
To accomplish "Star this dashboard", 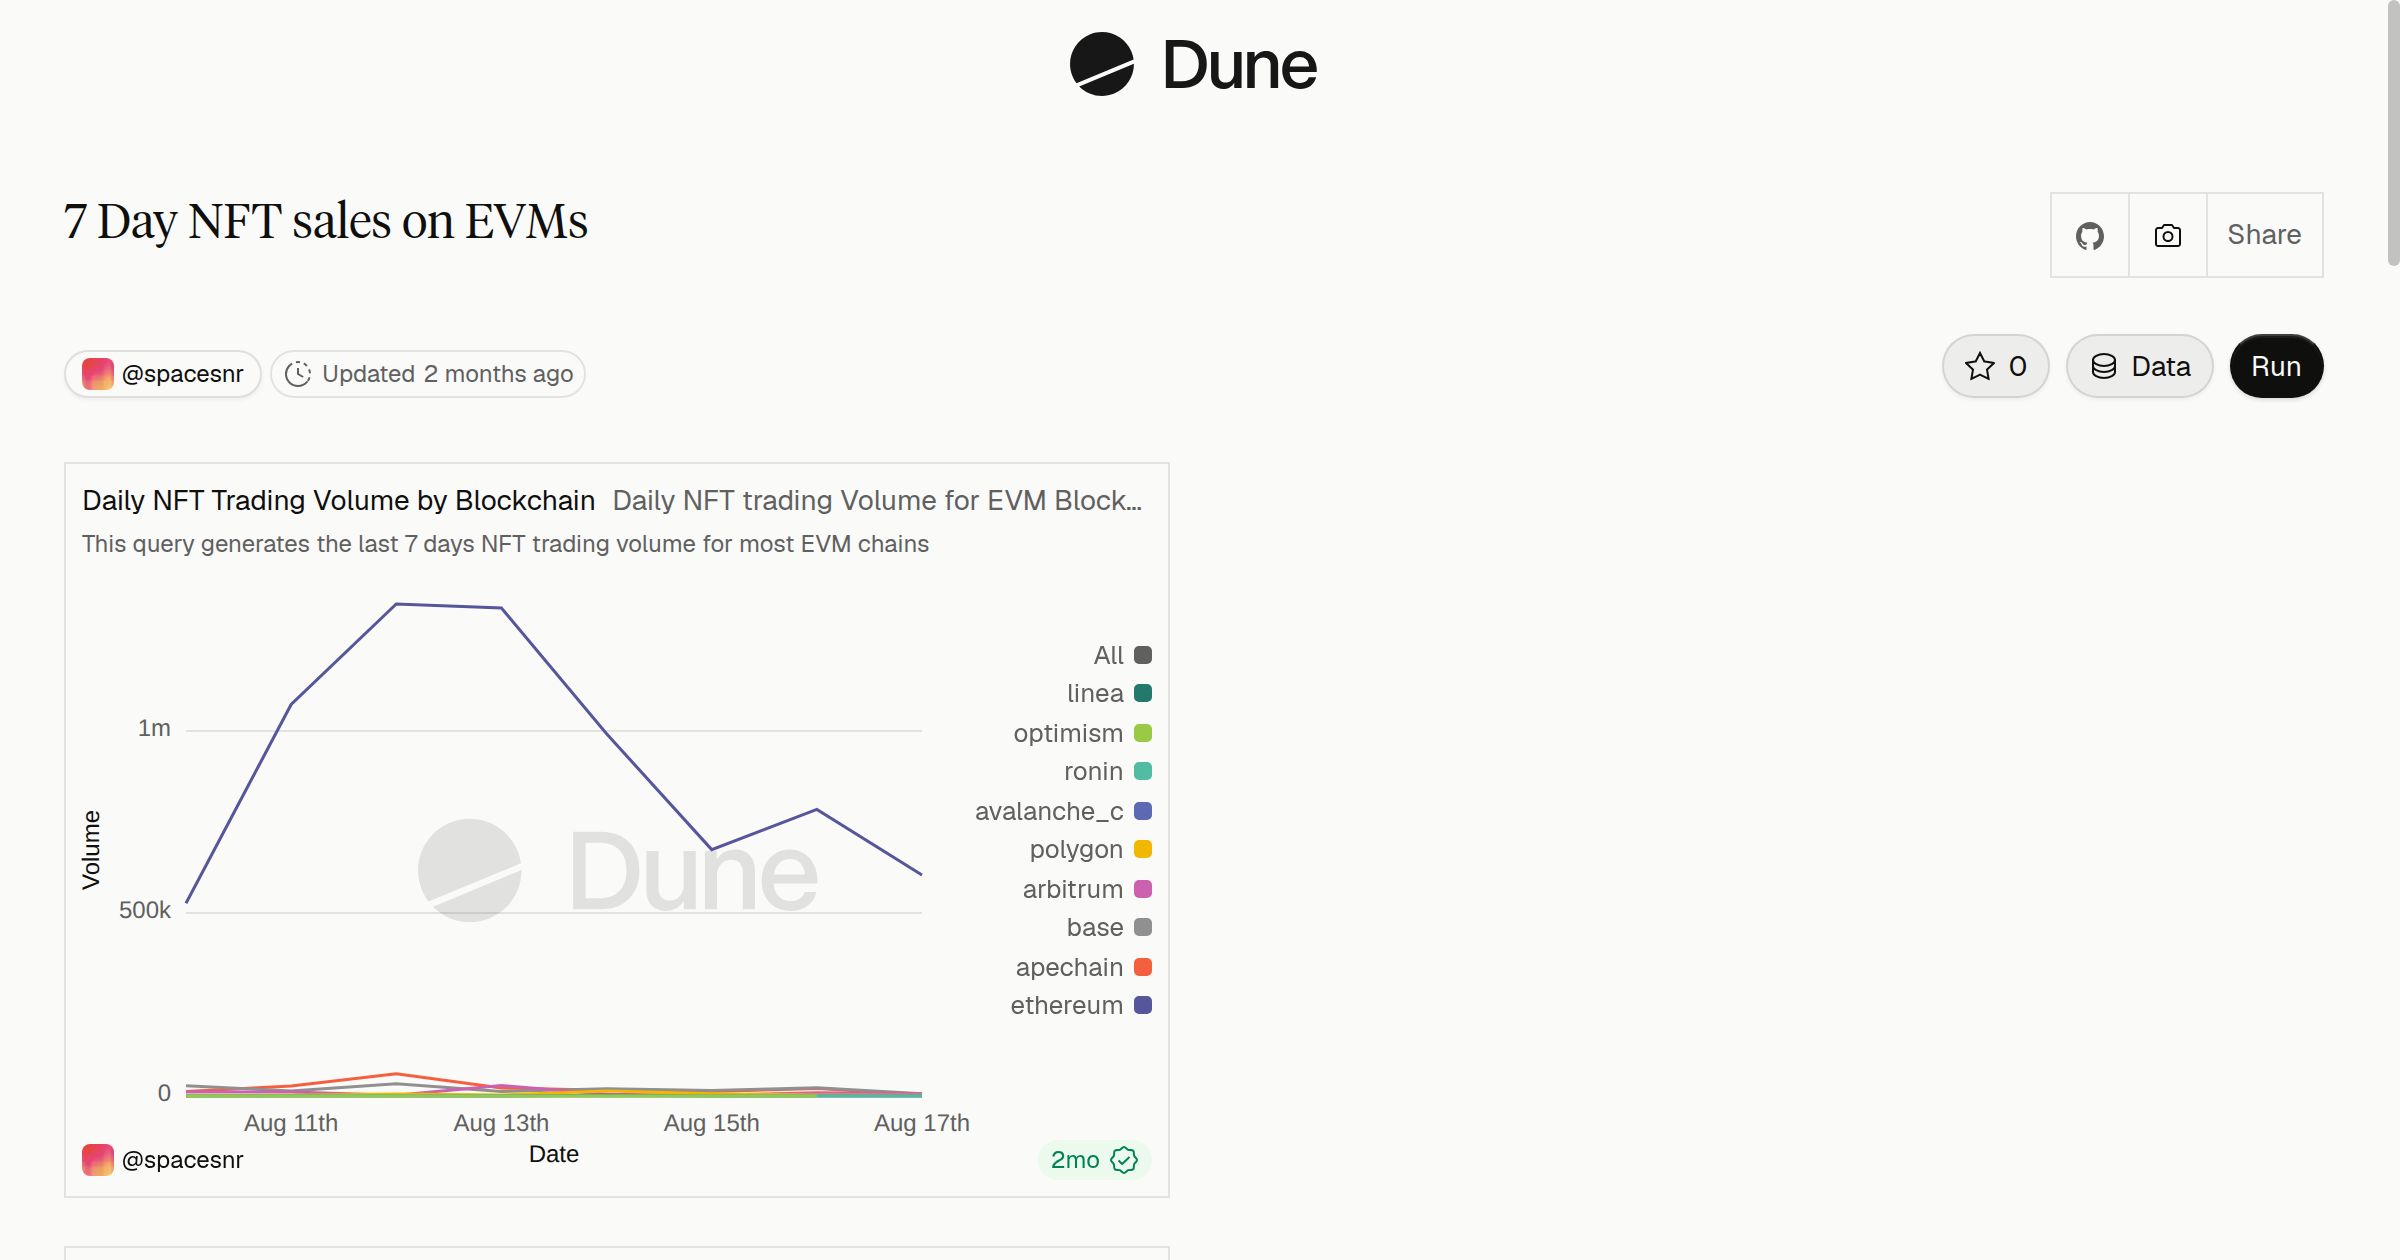I will click(1995, 366).
